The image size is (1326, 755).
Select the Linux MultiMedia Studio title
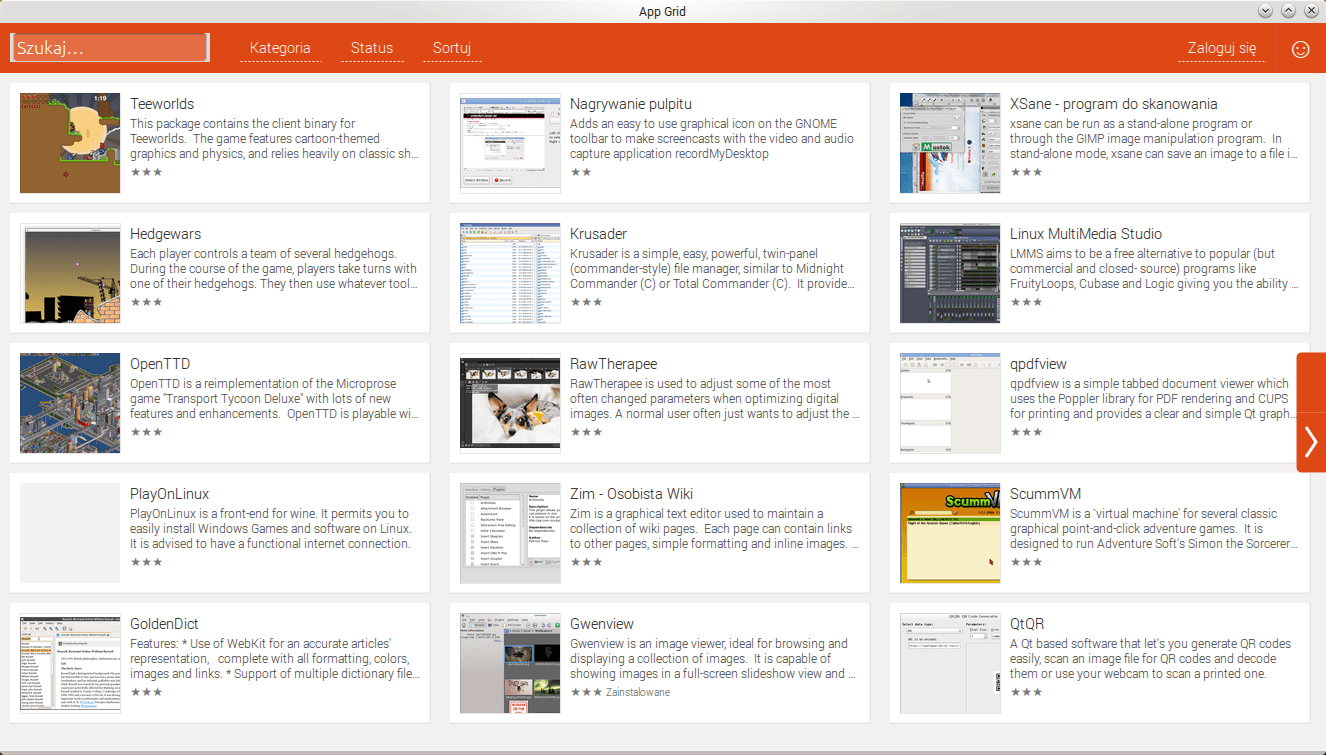click(1086, 234)
